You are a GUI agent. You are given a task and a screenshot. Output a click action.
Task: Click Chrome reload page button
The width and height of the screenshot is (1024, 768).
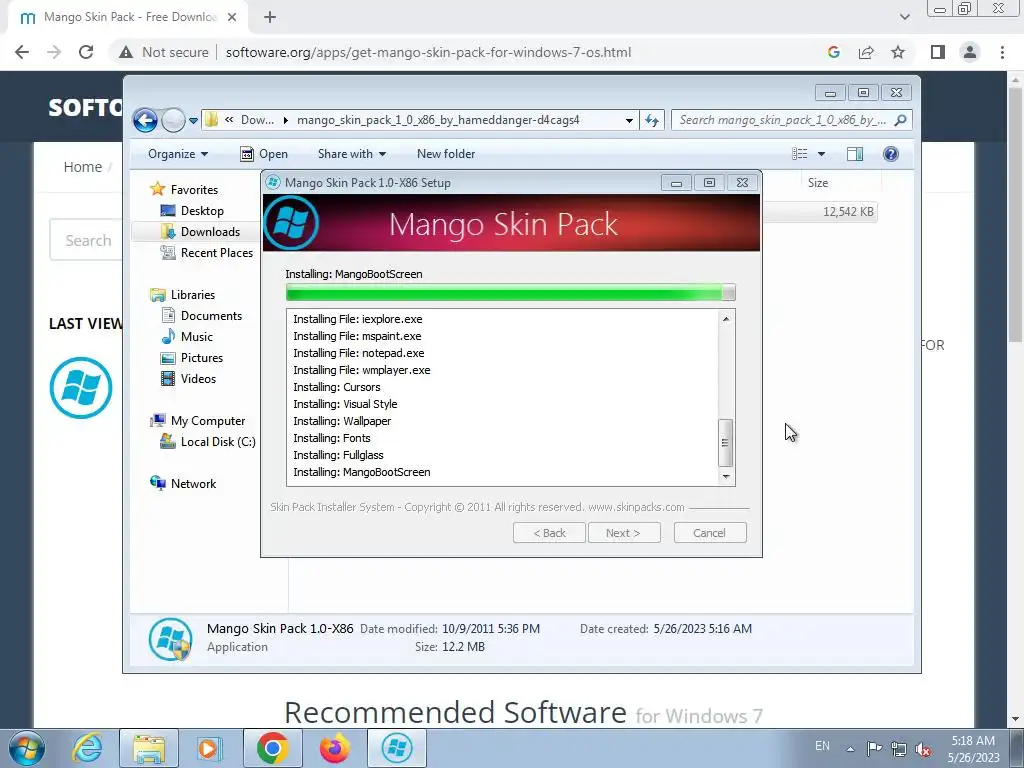86,52
